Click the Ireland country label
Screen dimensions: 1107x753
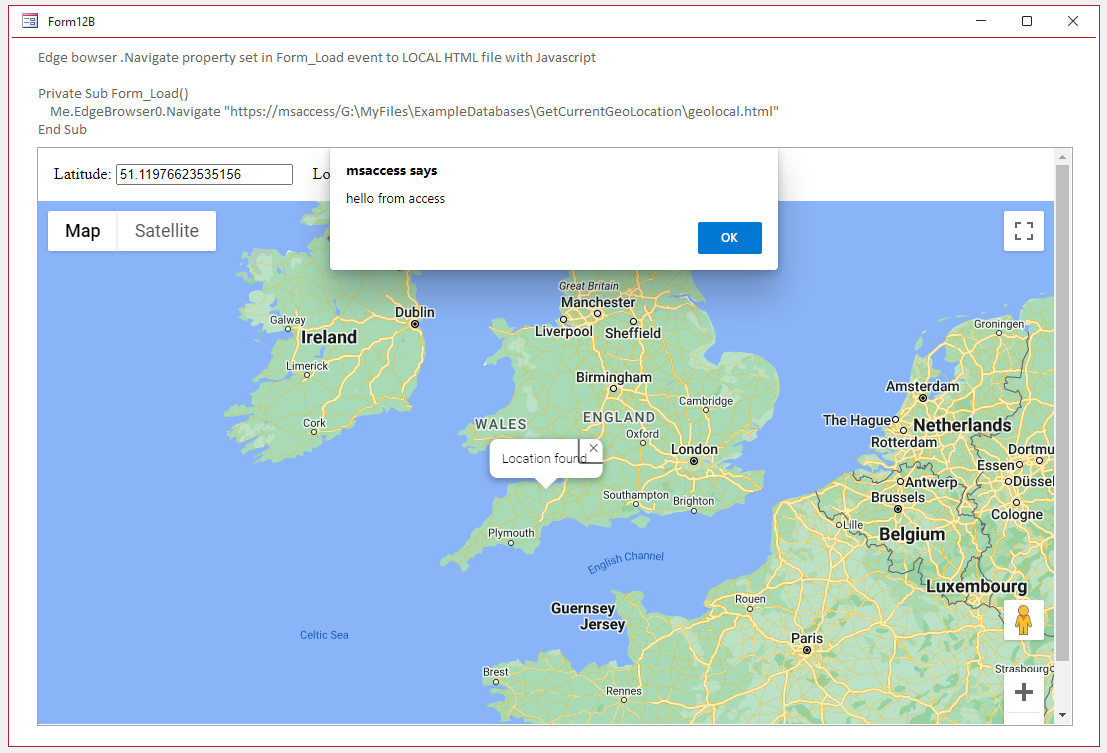pyautogui.click(x=329, y=337)
